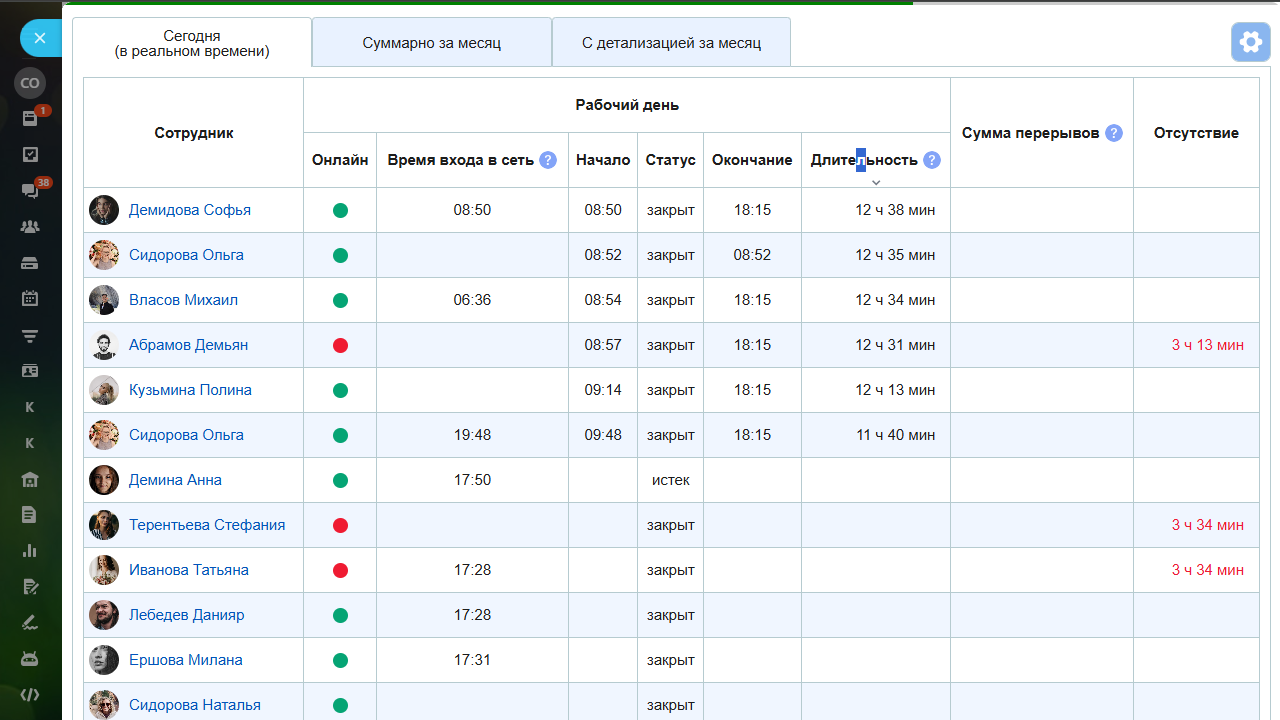1280x720 pixels.
Task: Click sort arrow under Длительность column
Action: click(x=876, y=182)
